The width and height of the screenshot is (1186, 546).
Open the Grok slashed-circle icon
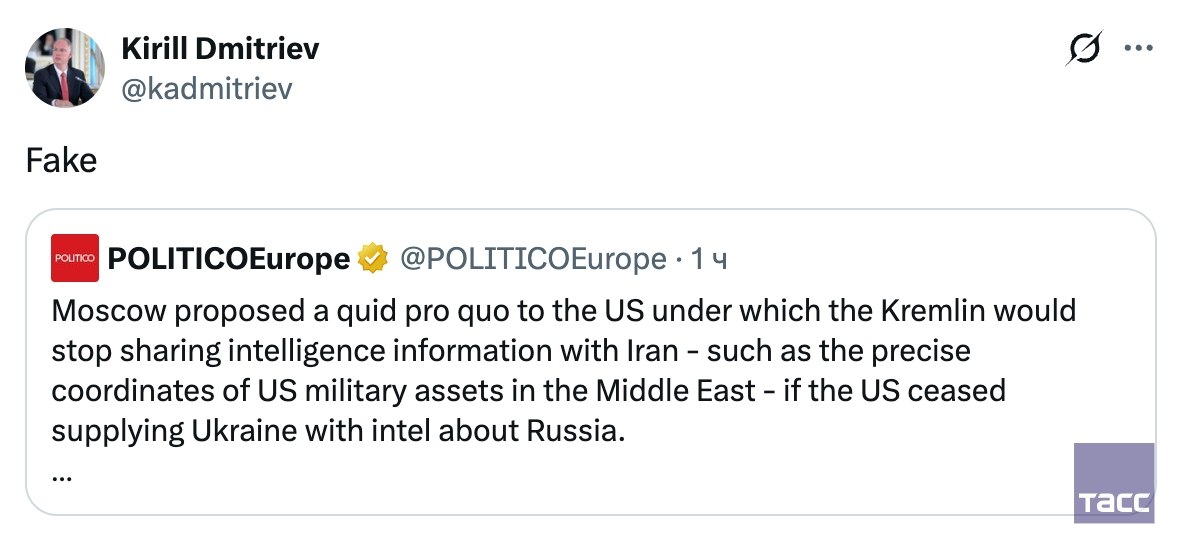1084,48
